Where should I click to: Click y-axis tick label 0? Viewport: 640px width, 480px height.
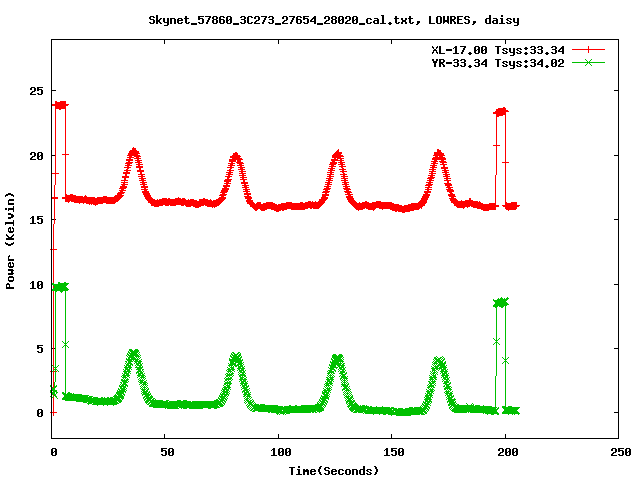[x=40, y=413]
